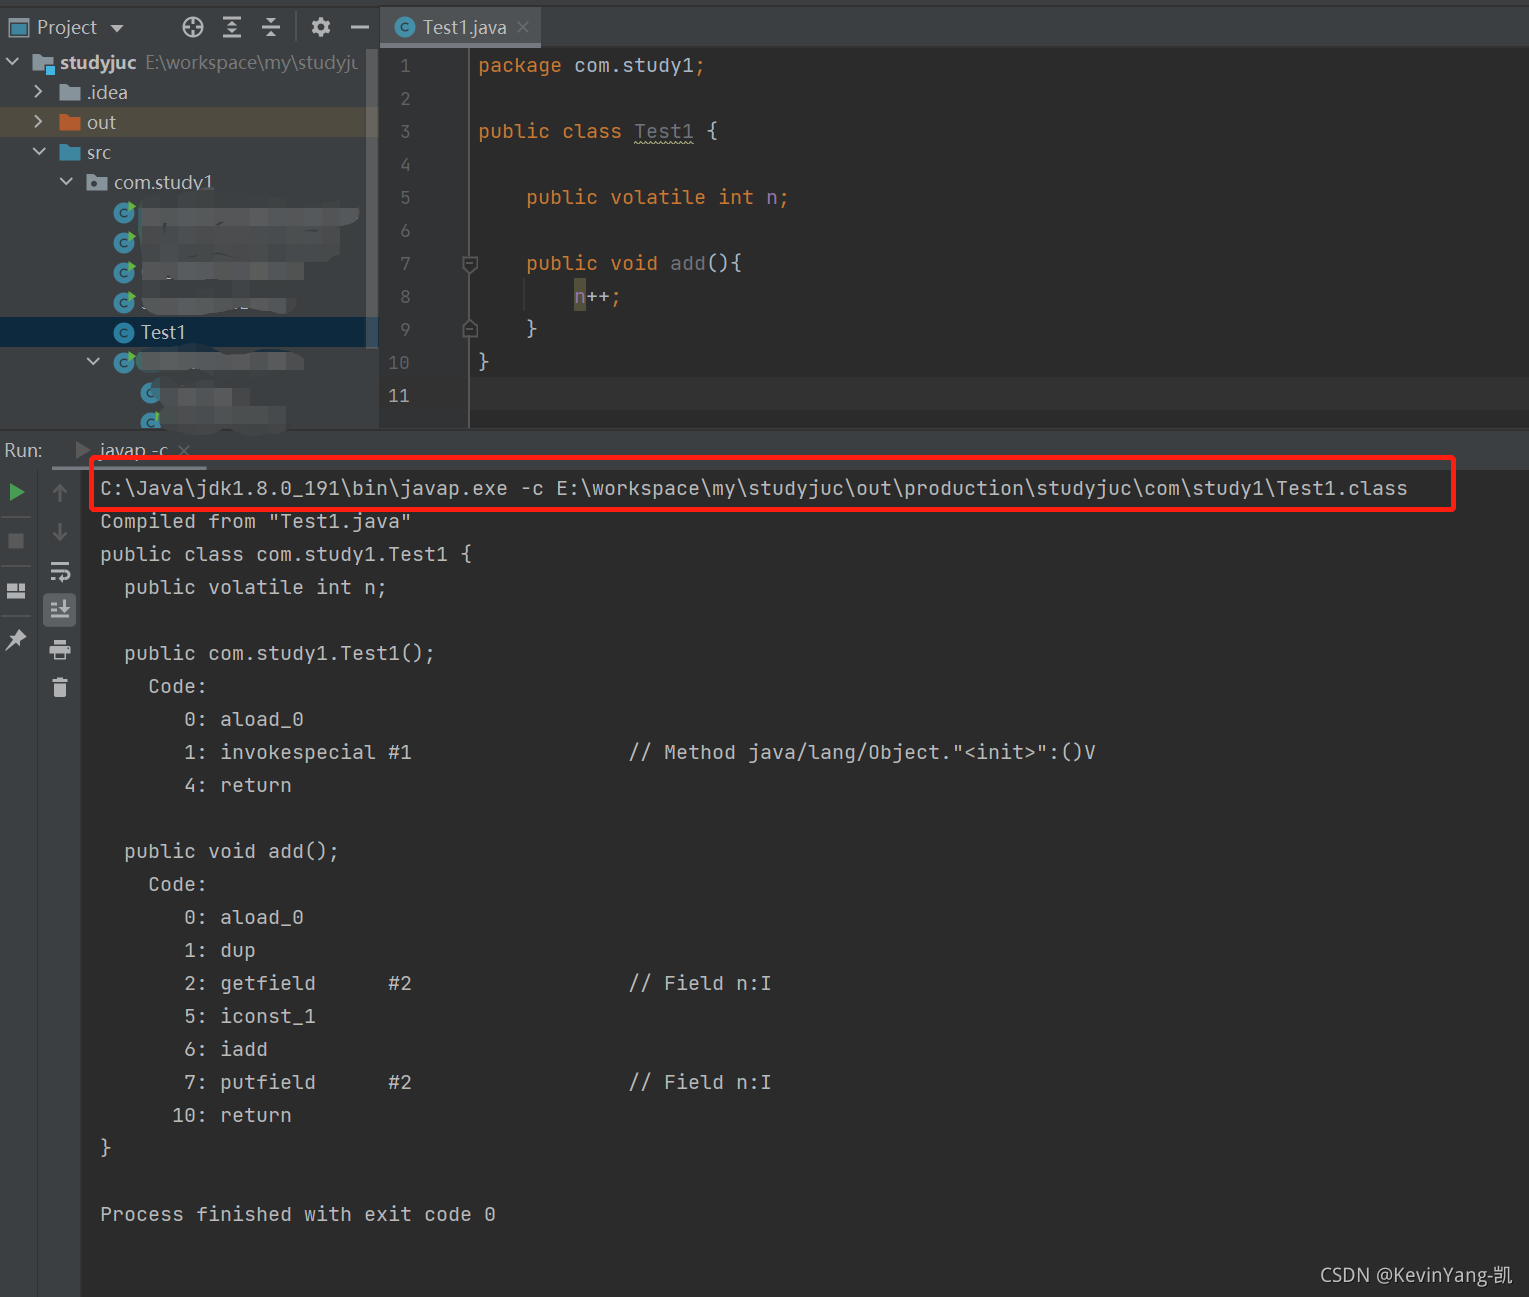Fold the add() method at line 7
The image size is (1529, 1297).
point(470,264)
